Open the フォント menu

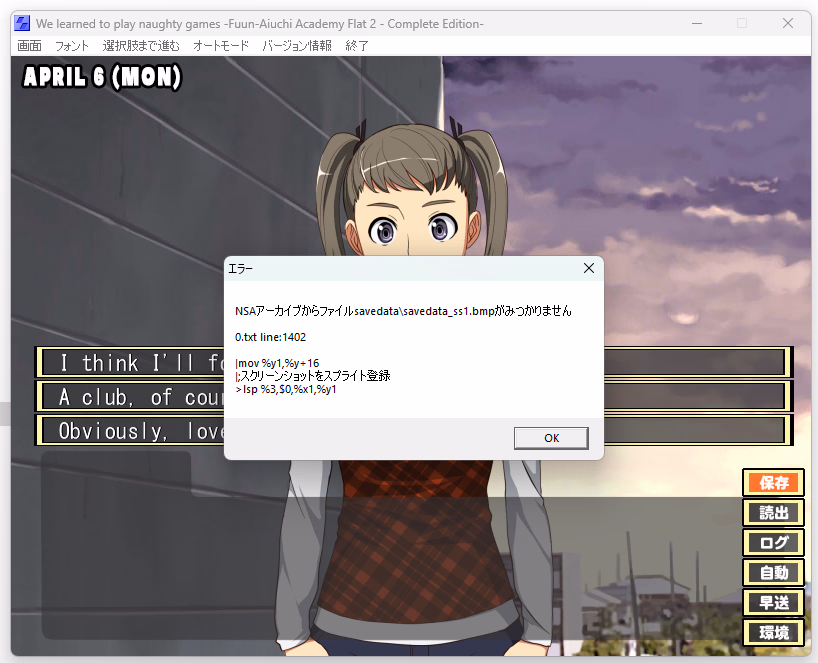pos(72,46)
